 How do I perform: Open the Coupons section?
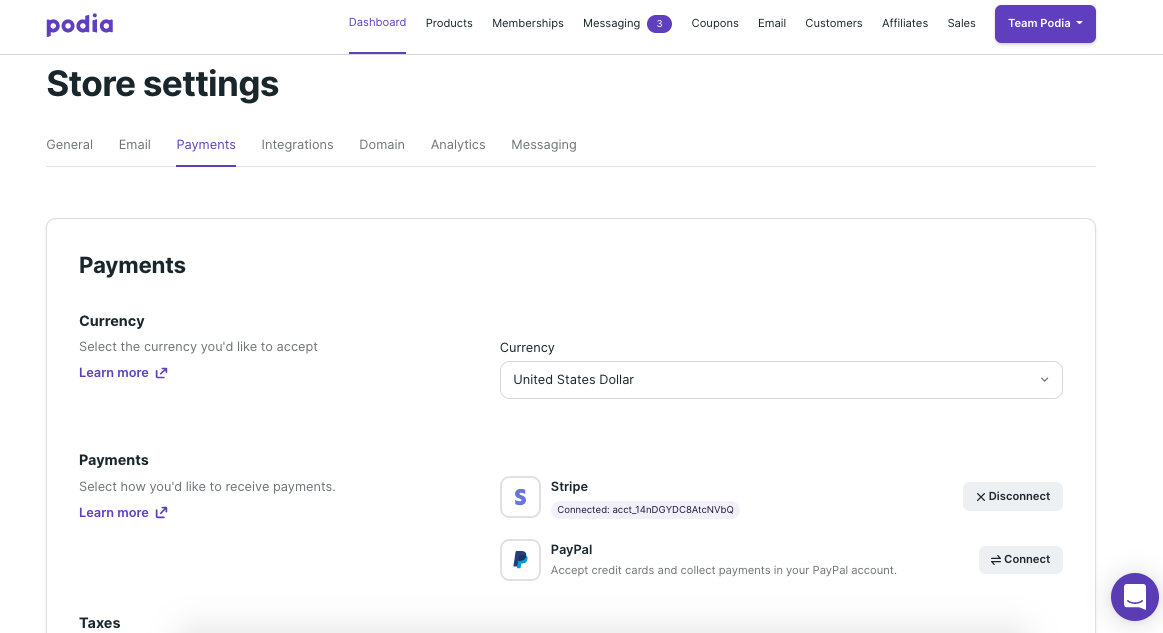click(x=715, y=23)
